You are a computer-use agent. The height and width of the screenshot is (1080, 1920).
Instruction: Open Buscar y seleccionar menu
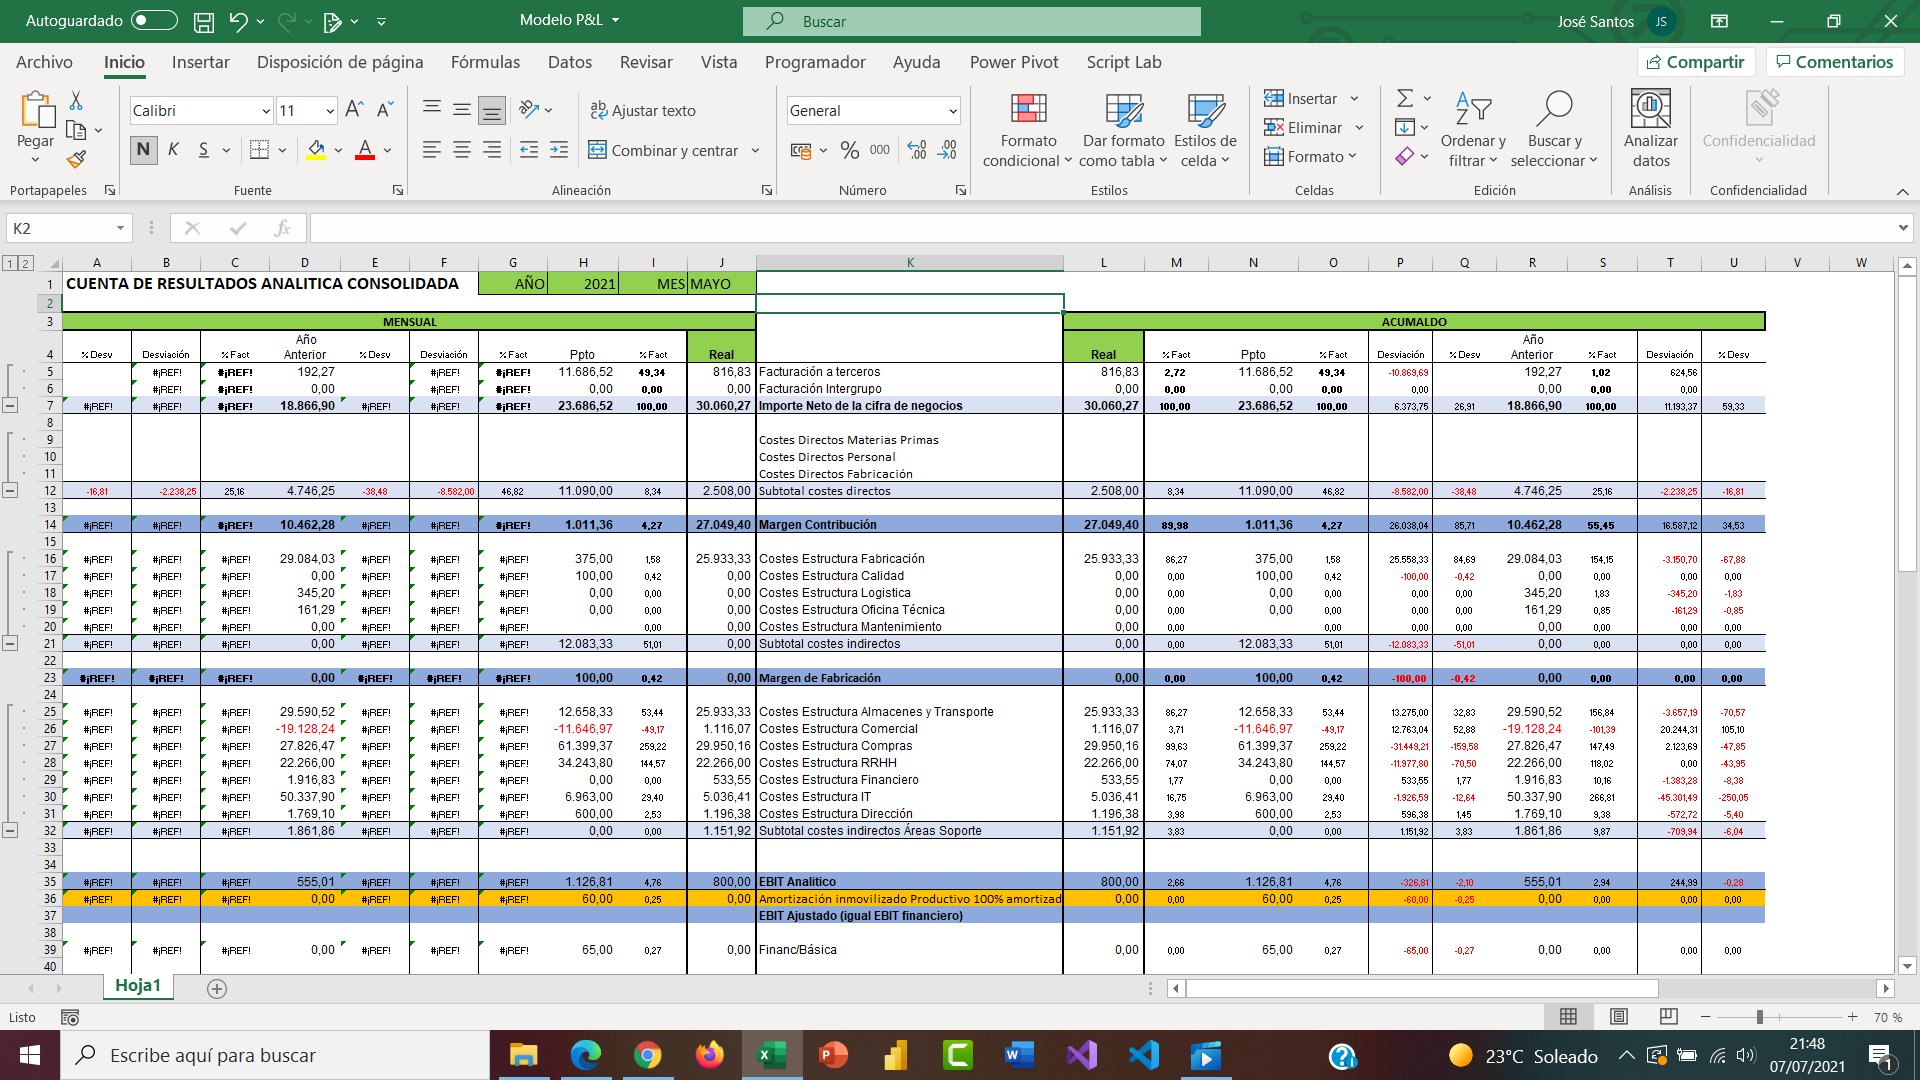click(1554, 130)
